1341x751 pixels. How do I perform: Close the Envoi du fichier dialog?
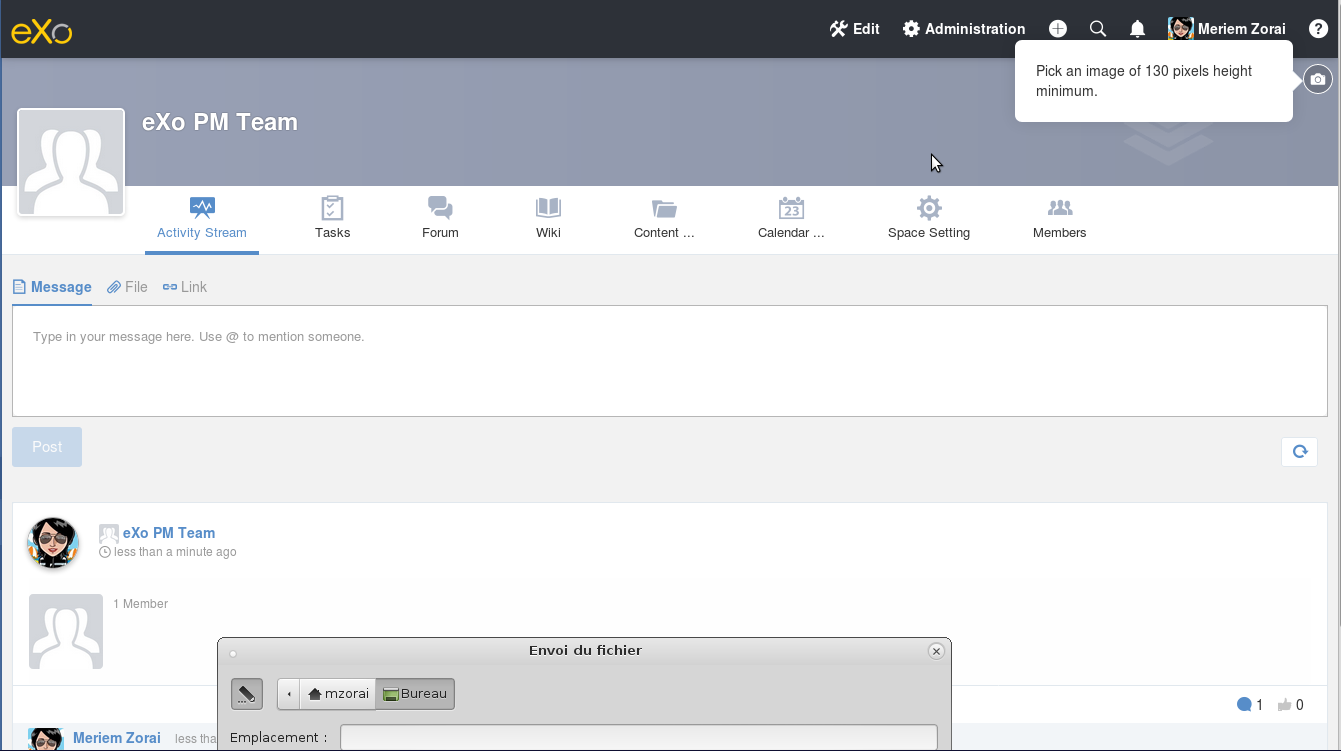936,651
